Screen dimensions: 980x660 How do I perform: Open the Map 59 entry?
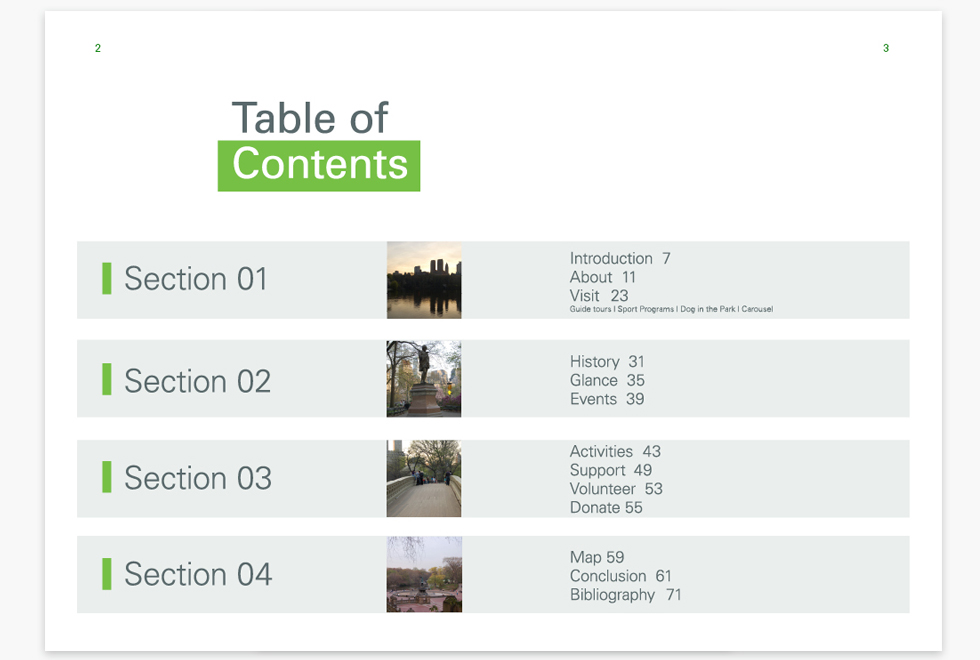597,558
